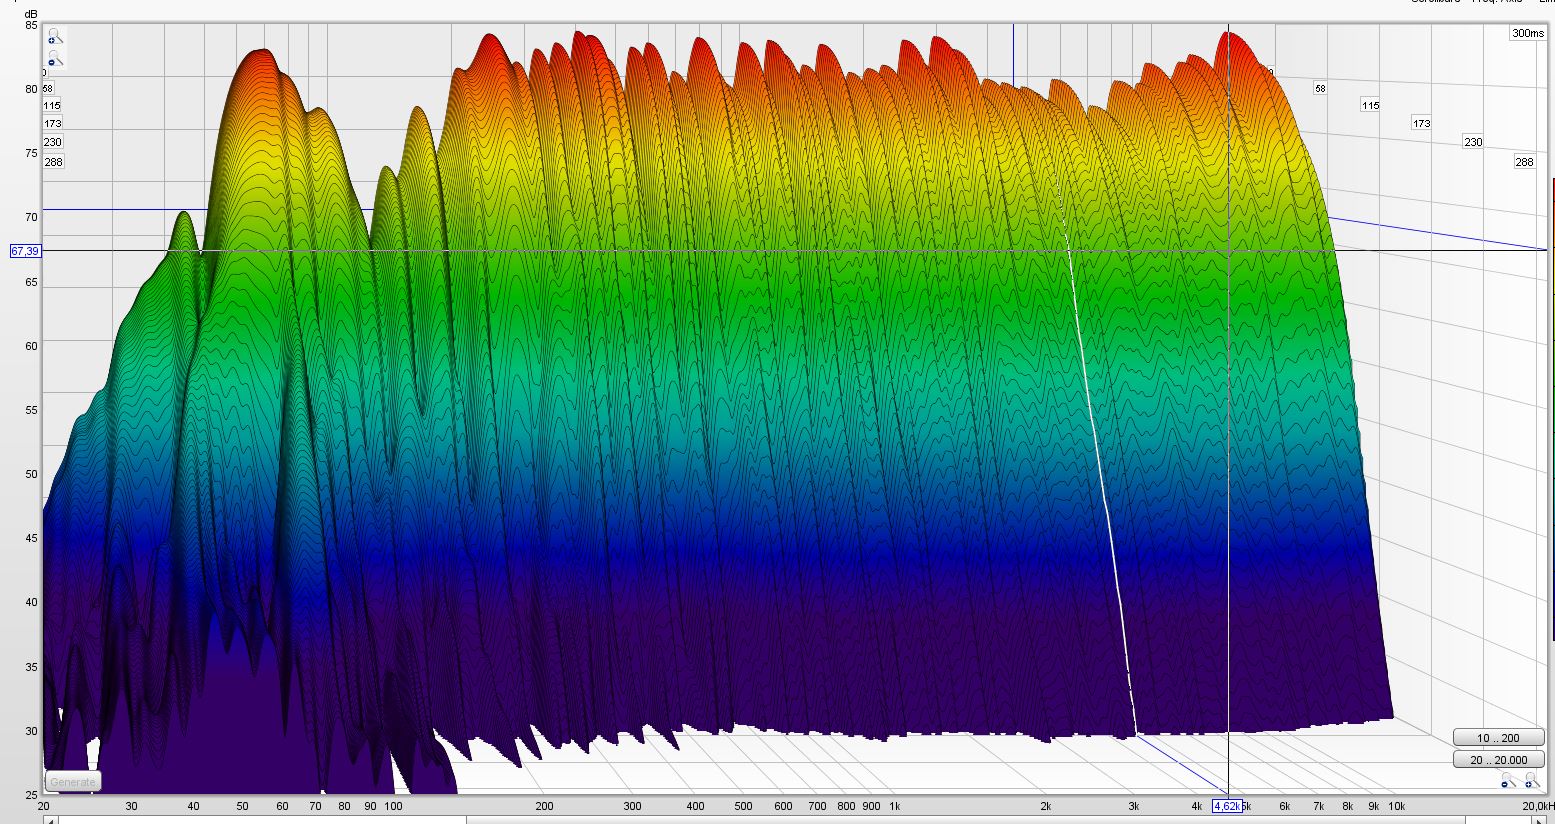This screenshot has height=824, width=1555.
Task: Click the 85 tick on the dB axis
Action: pyautogui.click(x=31, y=25)
